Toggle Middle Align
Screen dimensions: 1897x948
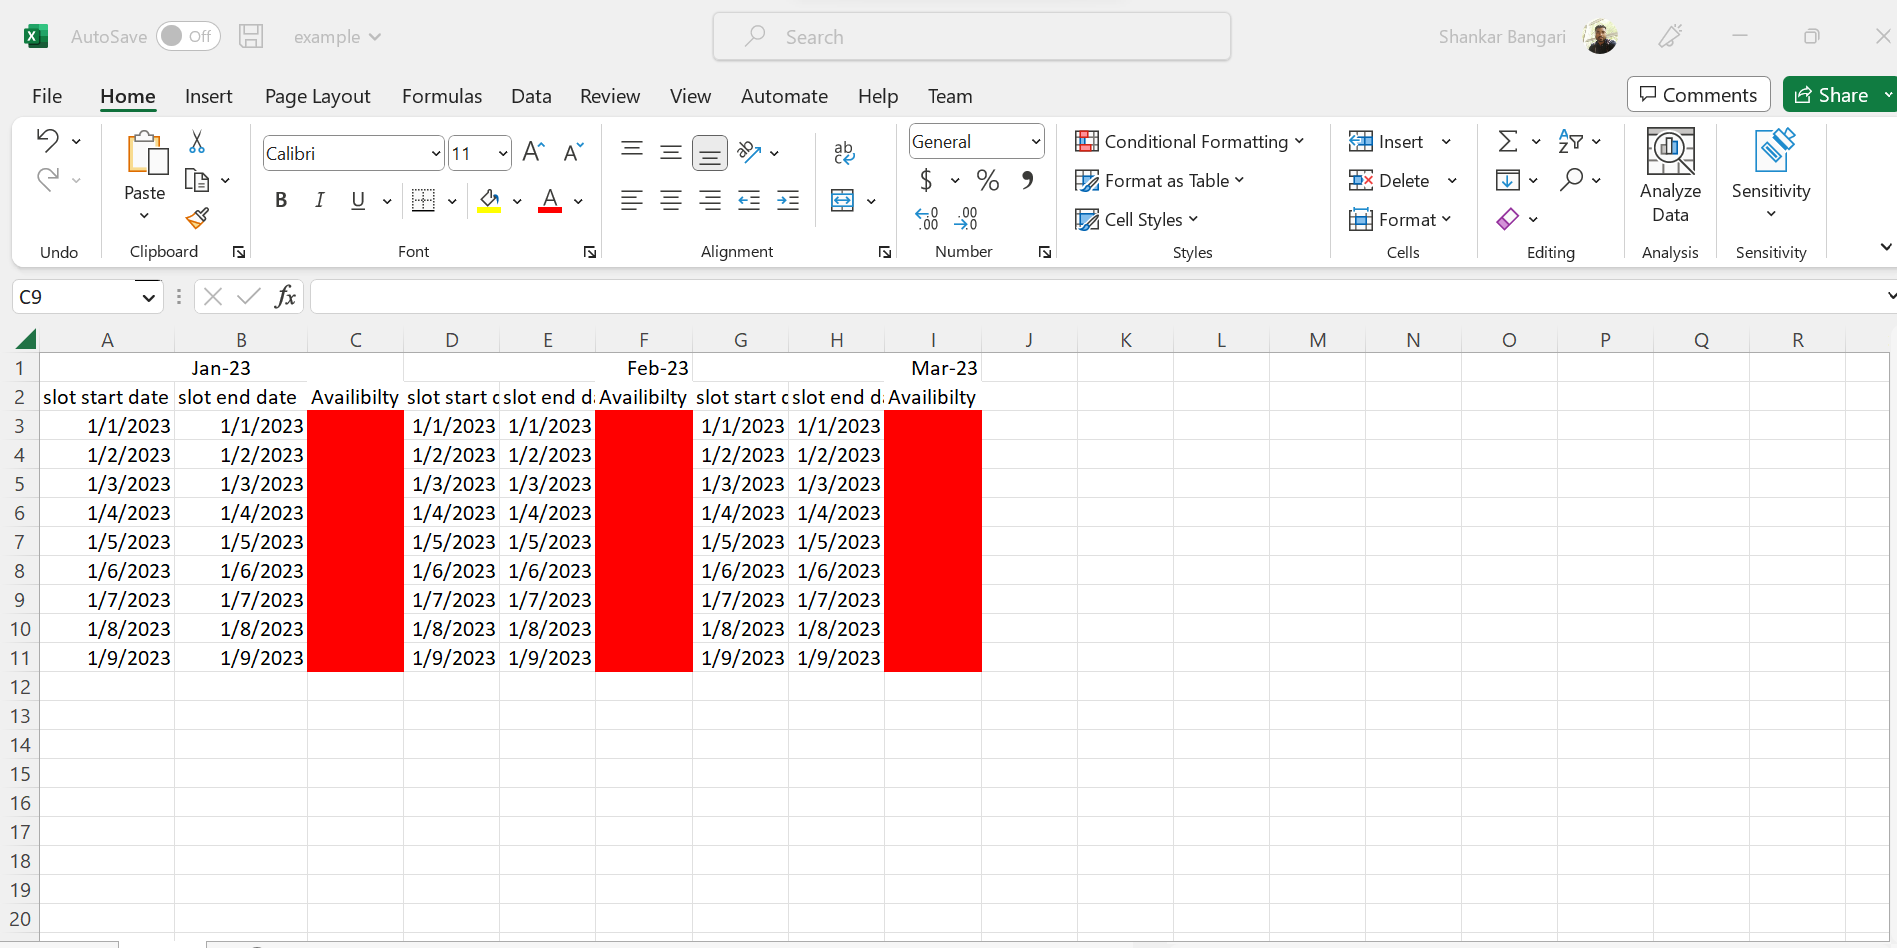pyautogui.click(x=671, y=152)
